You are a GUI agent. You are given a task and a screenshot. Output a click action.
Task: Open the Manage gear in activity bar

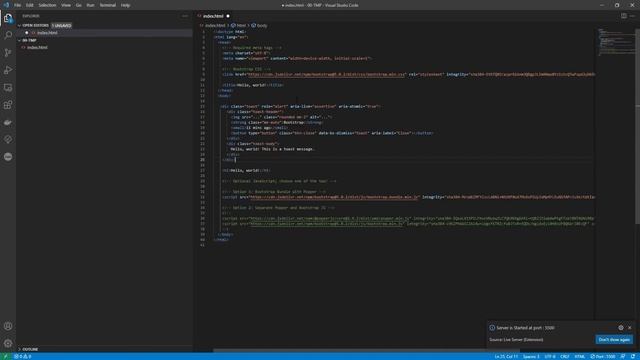coord(8,343)
